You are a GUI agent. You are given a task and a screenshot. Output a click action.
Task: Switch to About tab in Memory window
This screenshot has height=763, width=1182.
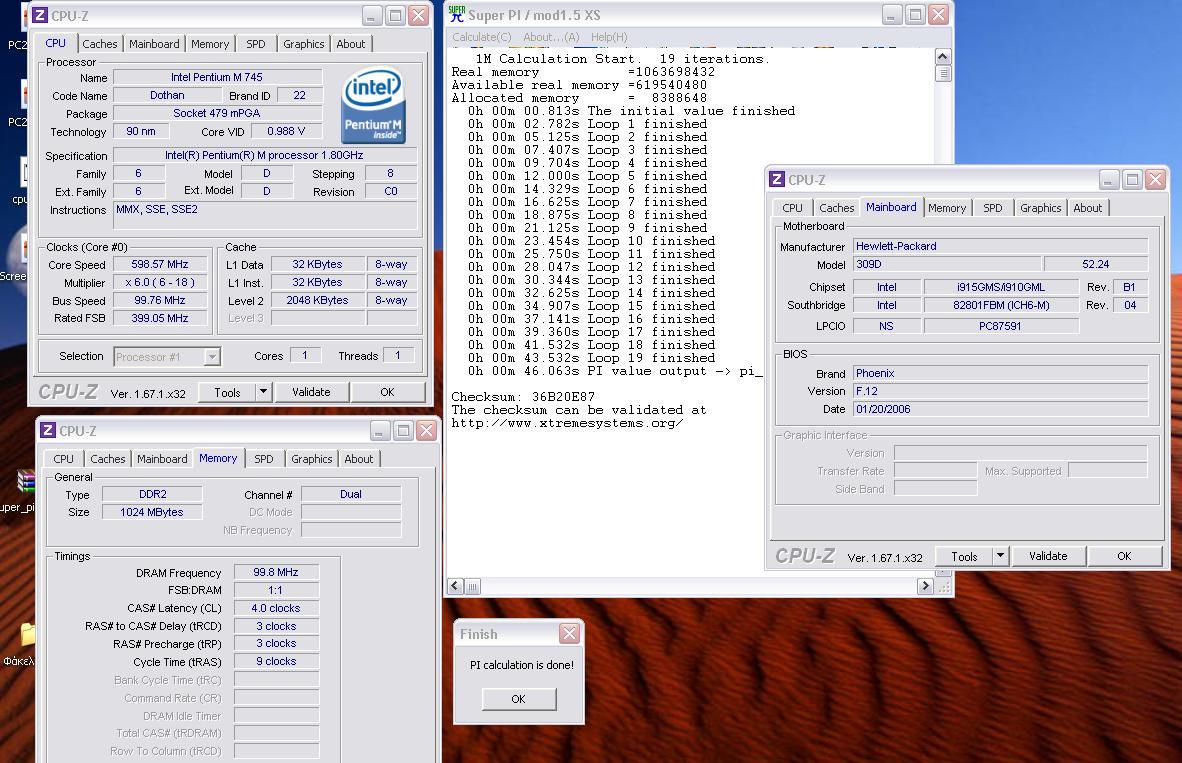point(359,459)
